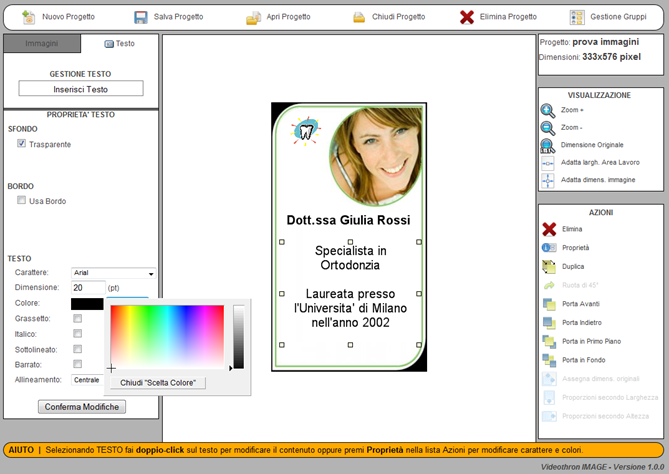This screenshot has height=474, width=669.
Task: Open the Allineamento Centrale dropdown
Action: [87, 380]
